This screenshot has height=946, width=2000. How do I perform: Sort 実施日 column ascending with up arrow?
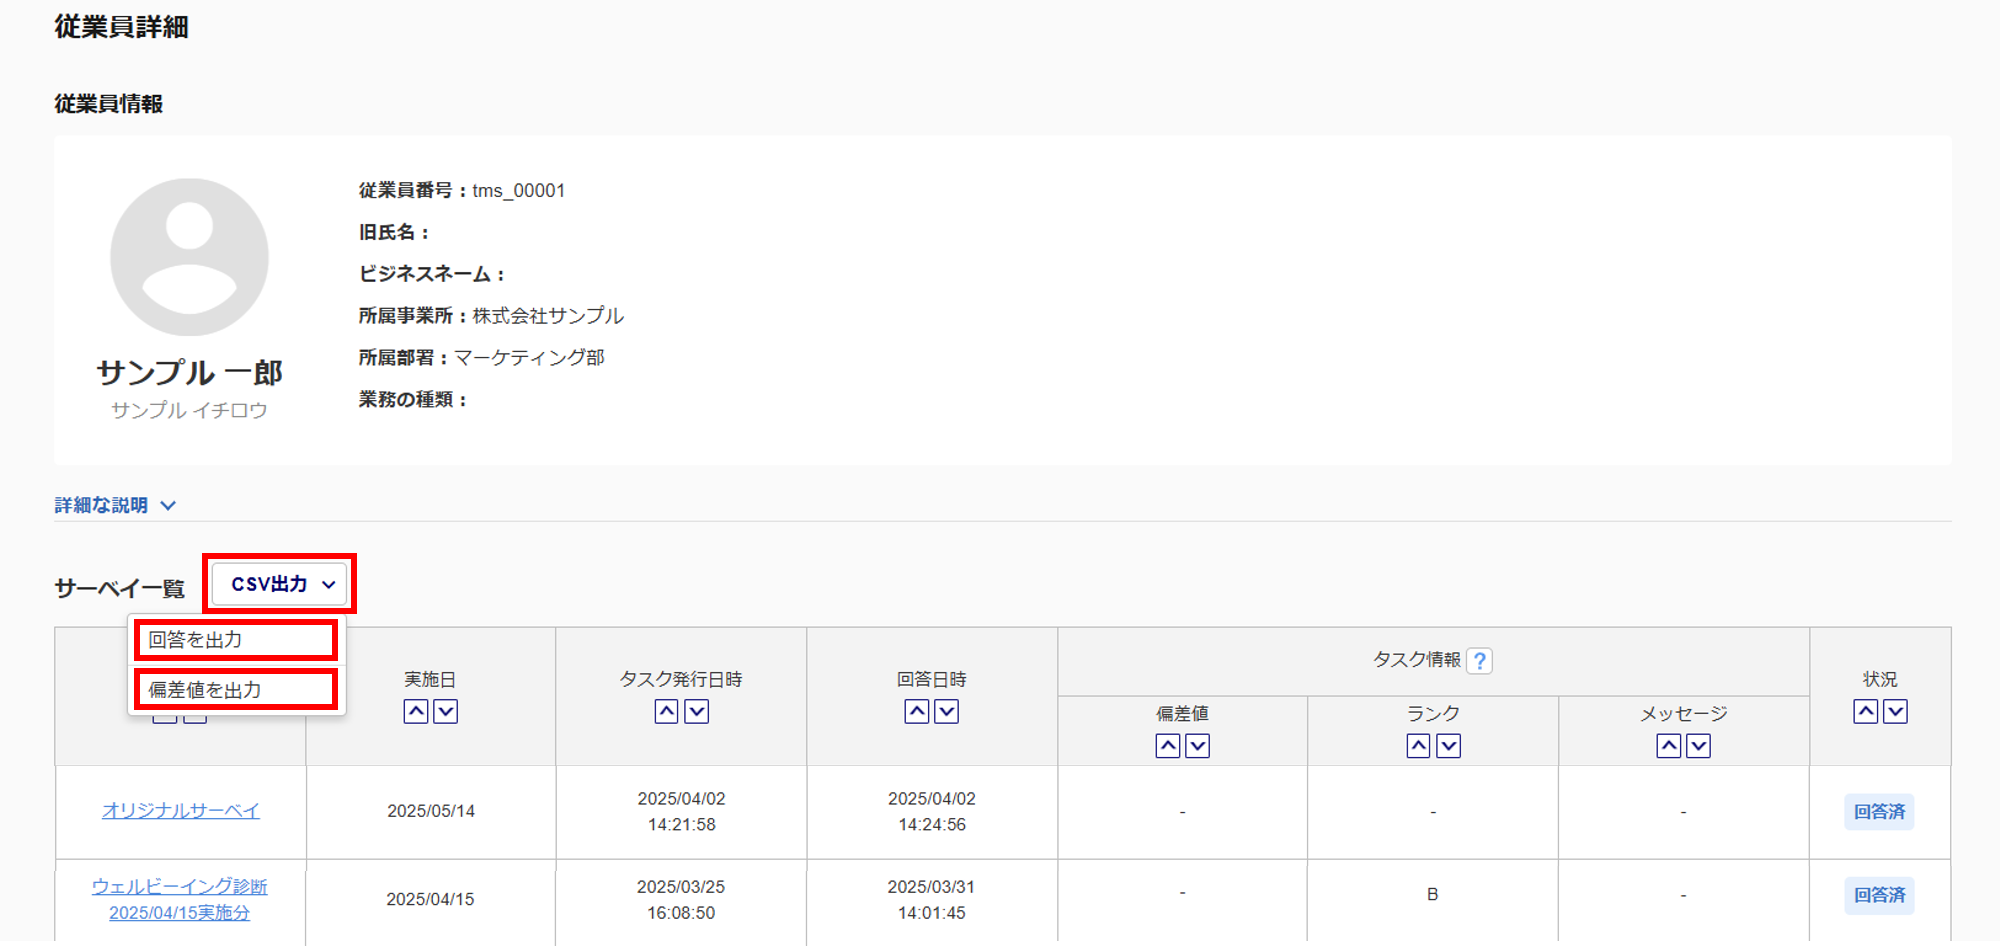416,711
